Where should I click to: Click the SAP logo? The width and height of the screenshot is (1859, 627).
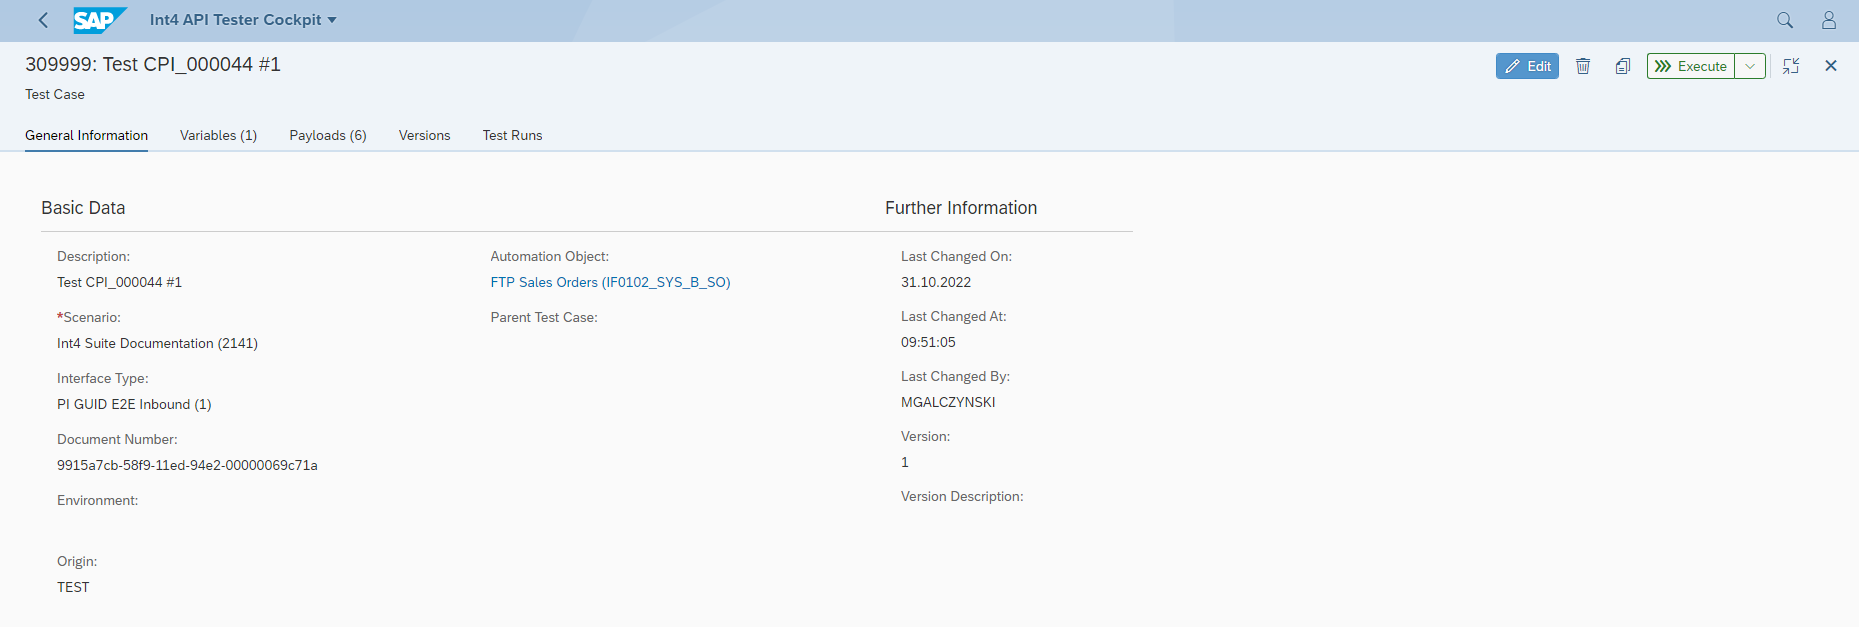(100, 20)
